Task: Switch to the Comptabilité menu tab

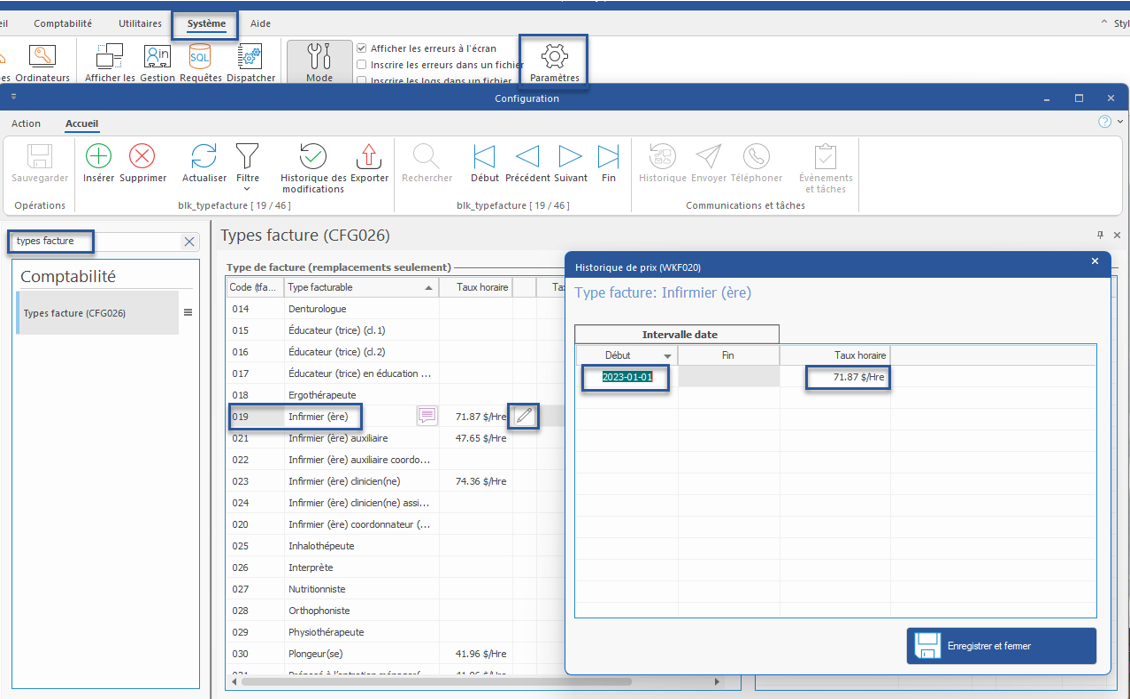Action: pyautogui.click(x=63, y=23)
